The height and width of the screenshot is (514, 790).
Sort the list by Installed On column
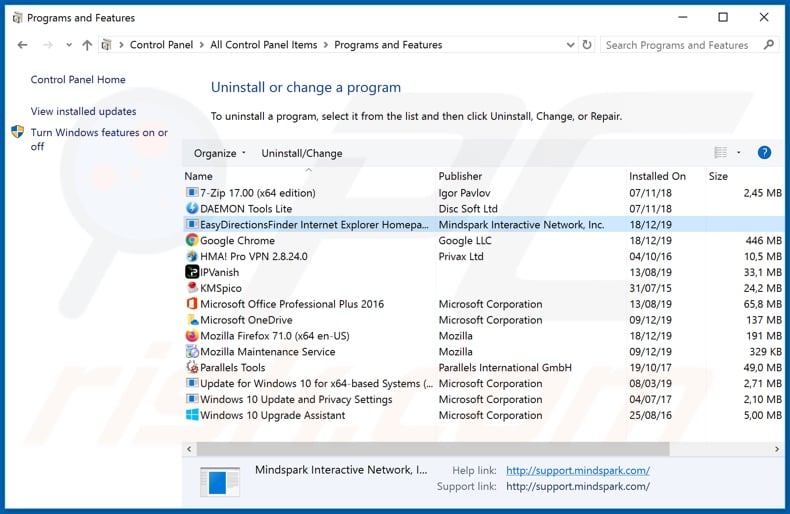(657, 176)
